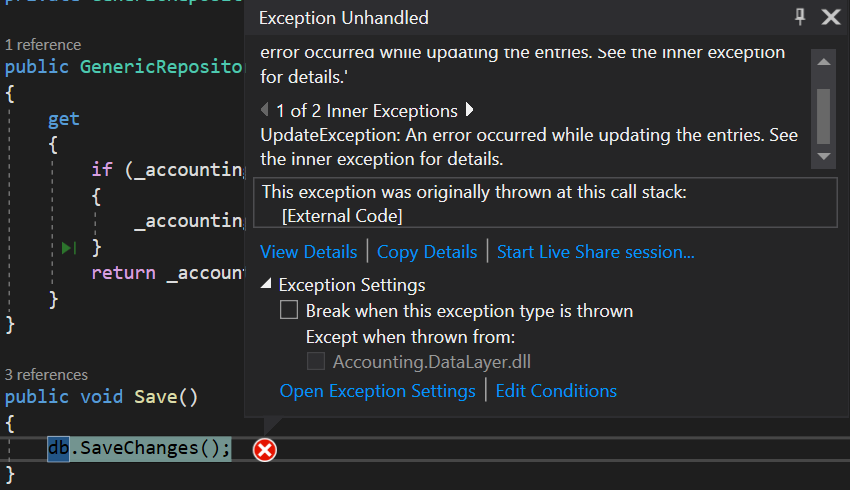The height and width of the screenshot is (490, 850).
Task: Start a Live Share session
Action: click(x=595, y=252)
